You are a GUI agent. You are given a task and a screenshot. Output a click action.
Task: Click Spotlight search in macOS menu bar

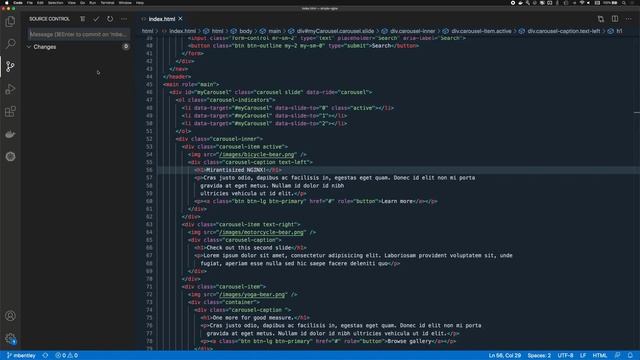(624, 2)
